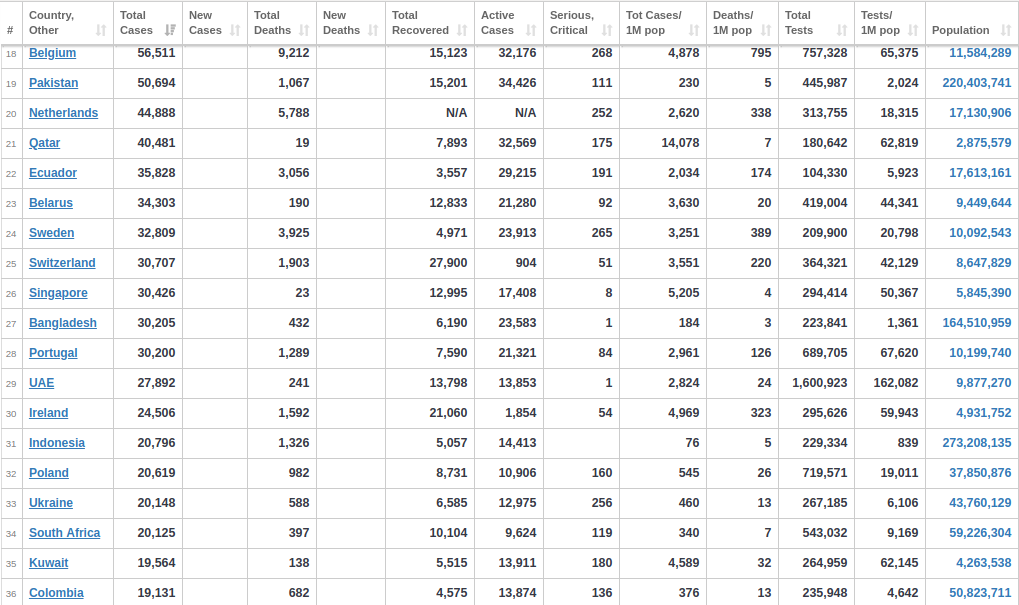Open the Indonesia country link
The height and width of the screenshot is (605, 1019).
[57, 443]
